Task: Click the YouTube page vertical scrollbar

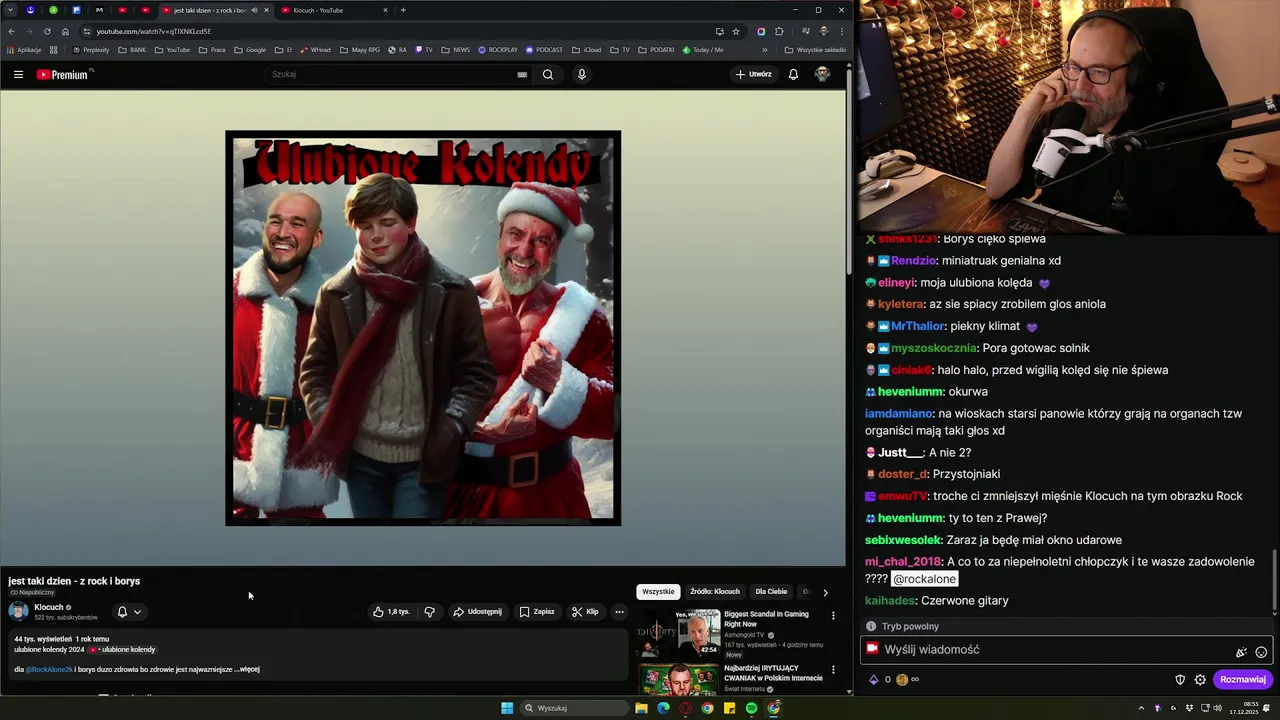Action: coord(849,170)
